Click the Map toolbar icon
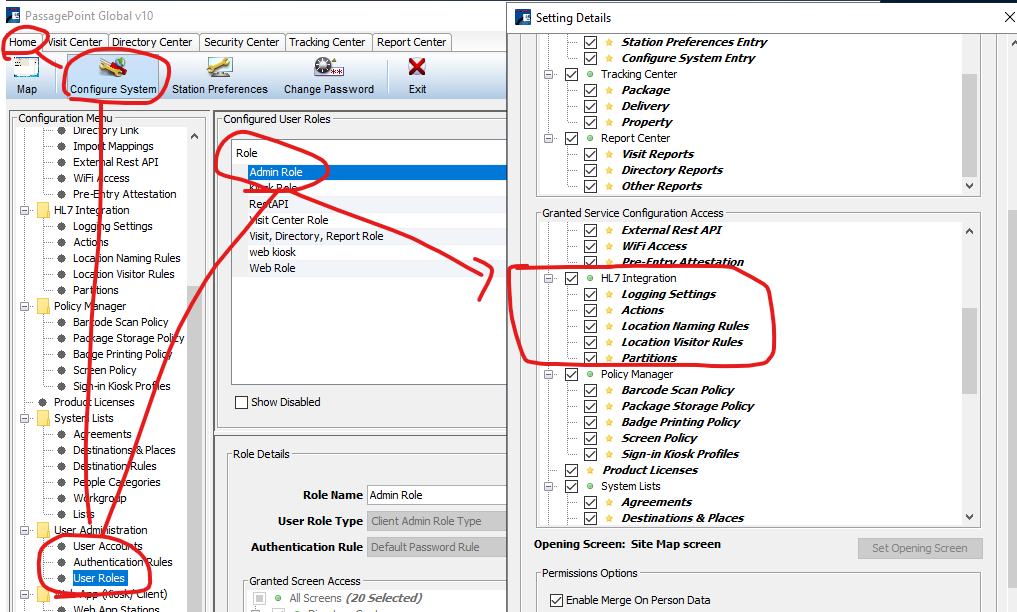The width and height of the screenshot is (1017, 612). click(27, 68)
